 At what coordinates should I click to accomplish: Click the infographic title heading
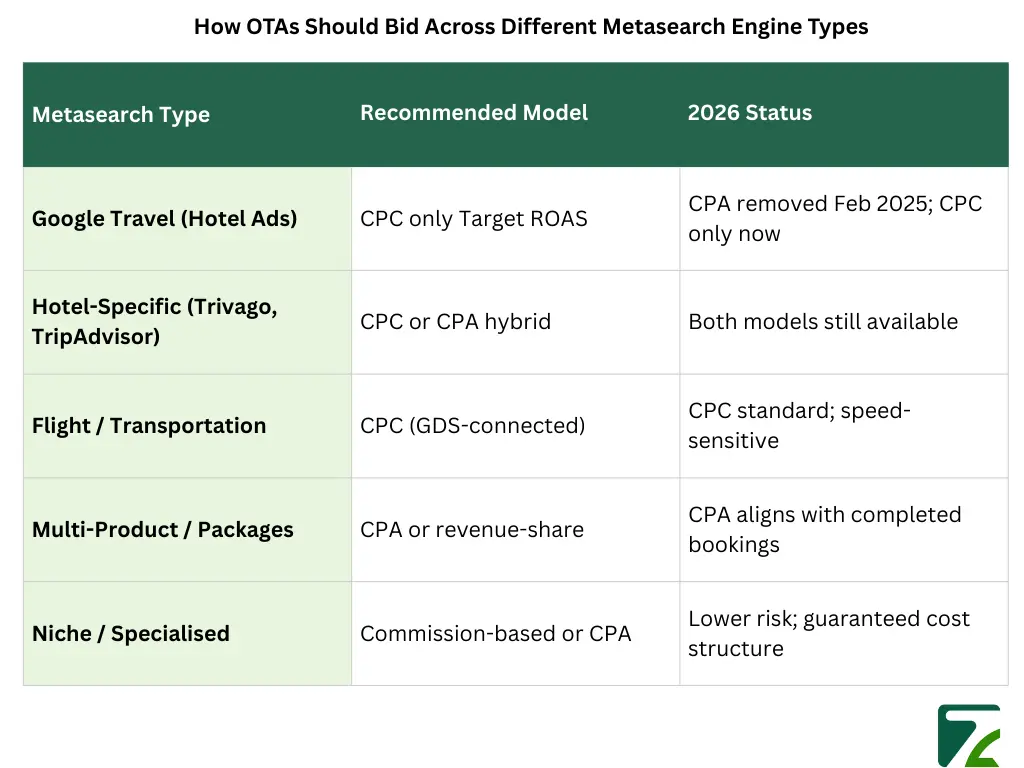coord(531,27)
